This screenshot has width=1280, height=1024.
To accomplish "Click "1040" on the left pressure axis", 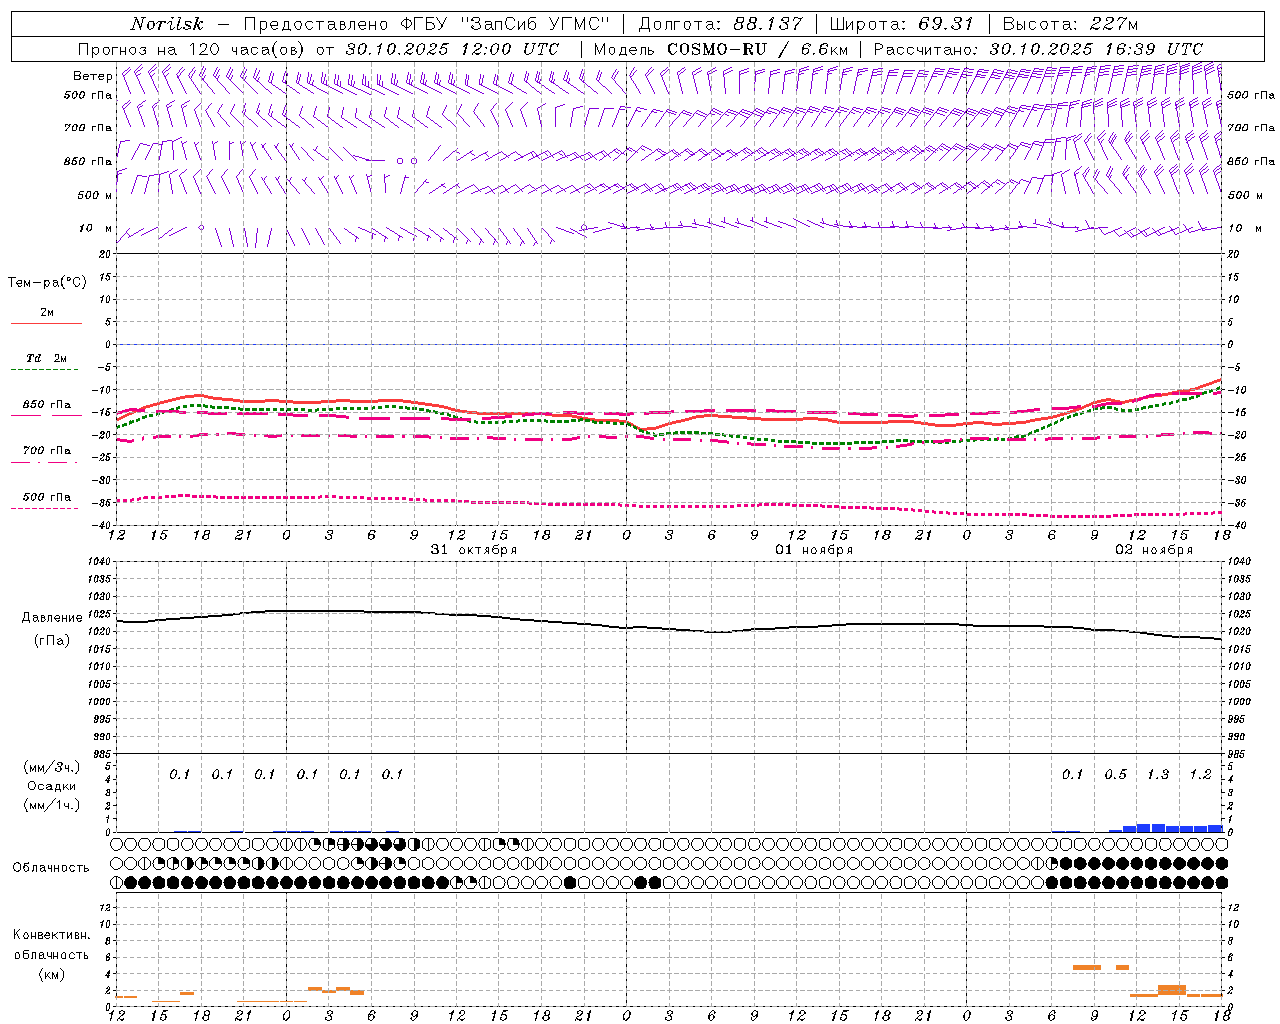I will 98,561.
